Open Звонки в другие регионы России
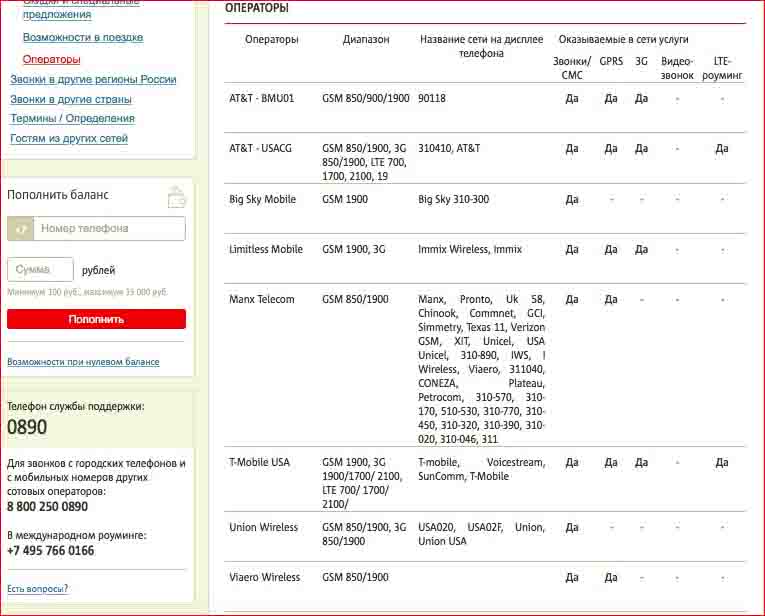The image size is (765, 616). (93, 79)
